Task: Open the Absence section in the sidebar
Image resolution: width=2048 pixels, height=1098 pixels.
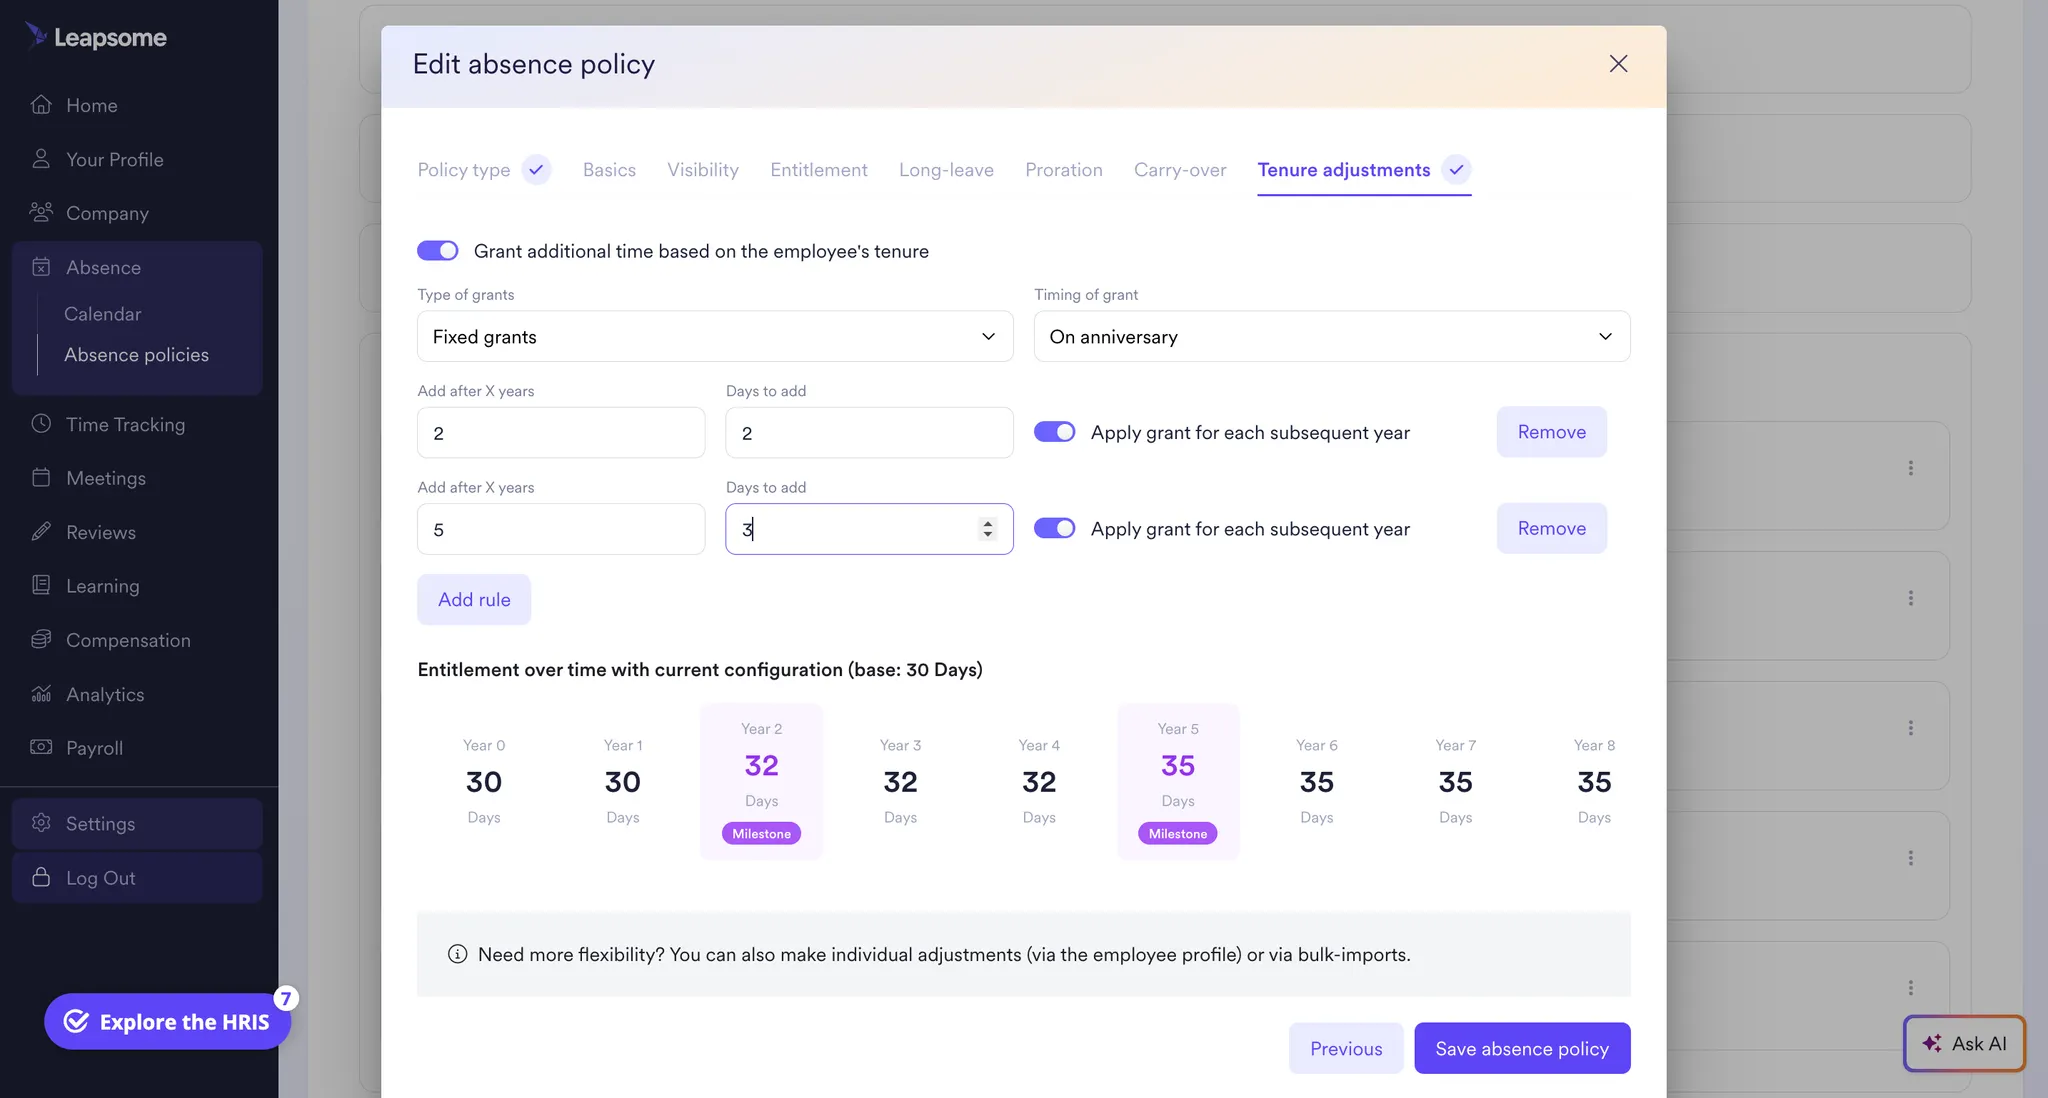Action: pyautogui.click(x=101, y=267)
